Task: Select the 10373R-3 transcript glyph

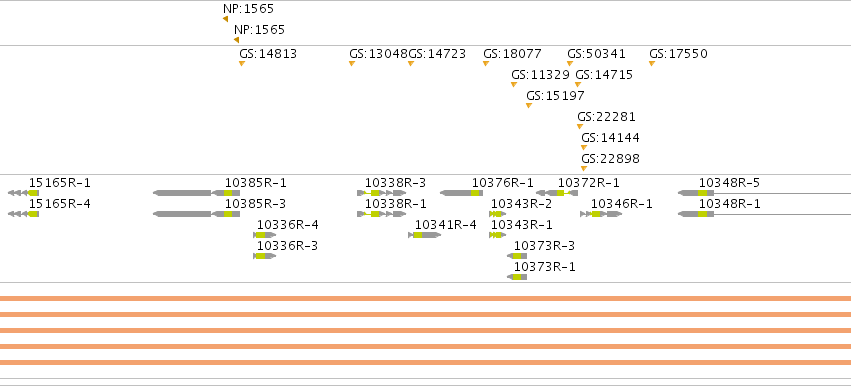Action: (x=517, y=256)
